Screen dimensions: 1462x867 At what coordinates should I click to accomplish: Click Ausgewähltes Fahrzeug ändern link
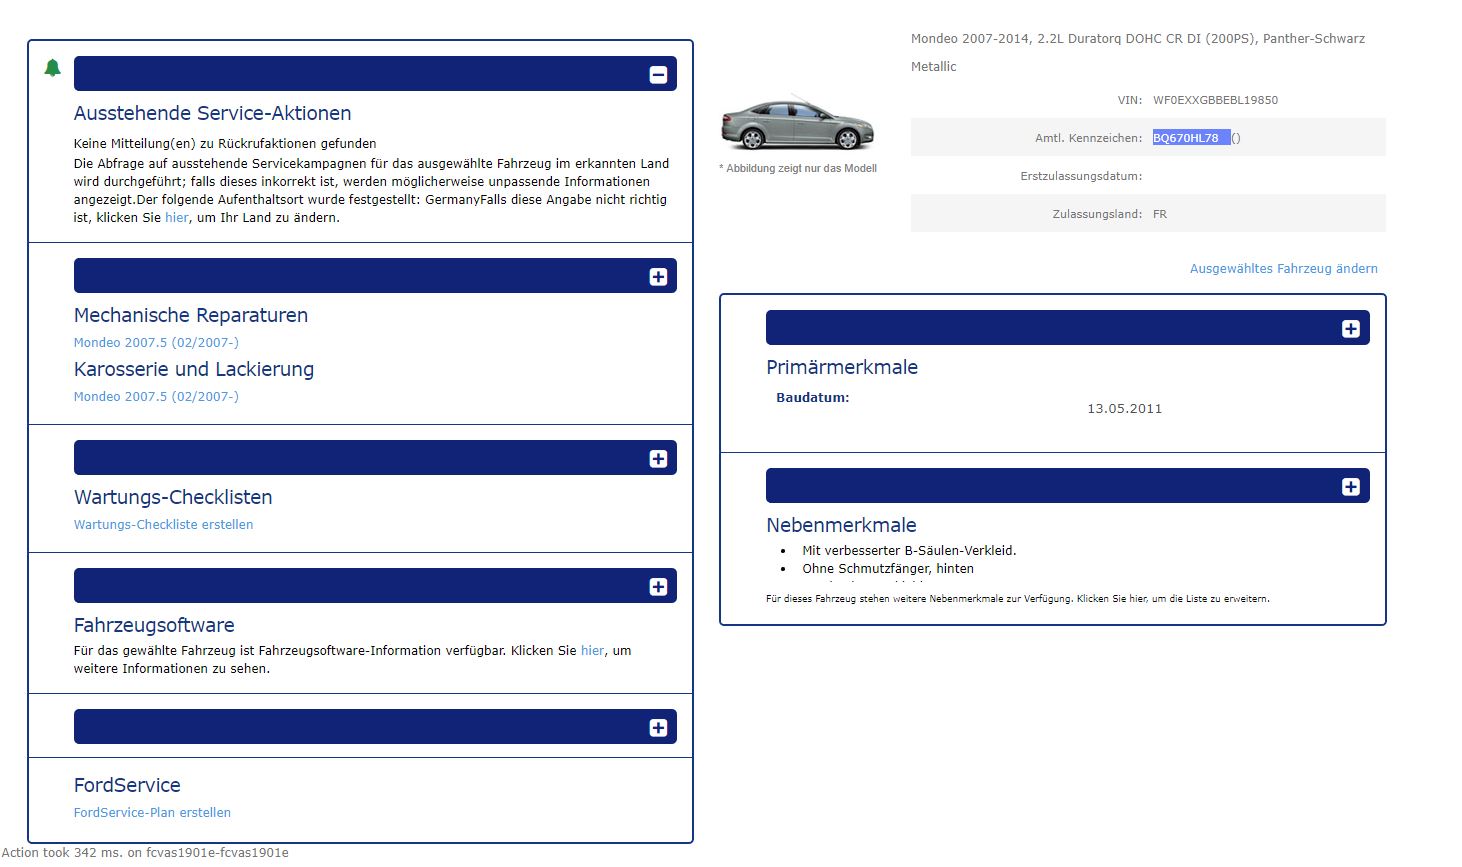coord(1284,269)
